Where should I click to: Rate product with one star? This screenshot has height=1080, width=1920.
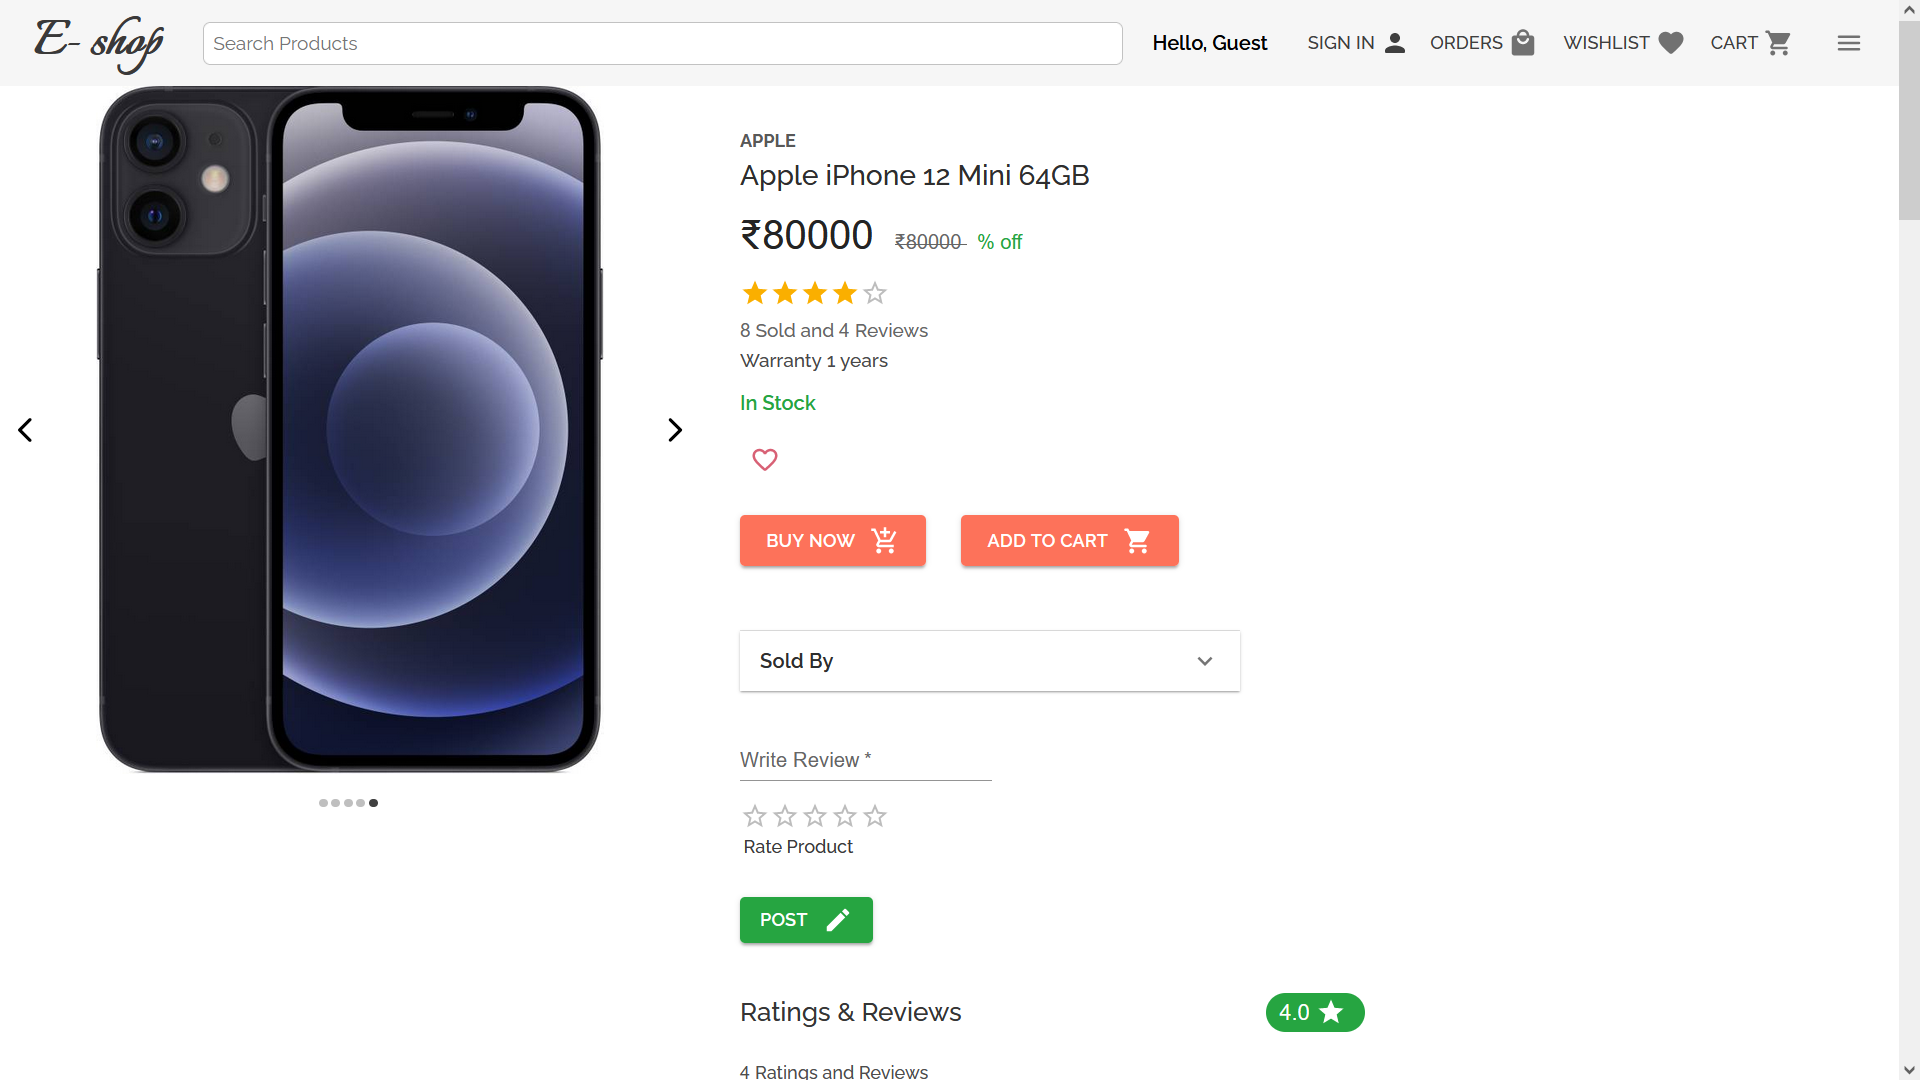[x=755, y=816]
